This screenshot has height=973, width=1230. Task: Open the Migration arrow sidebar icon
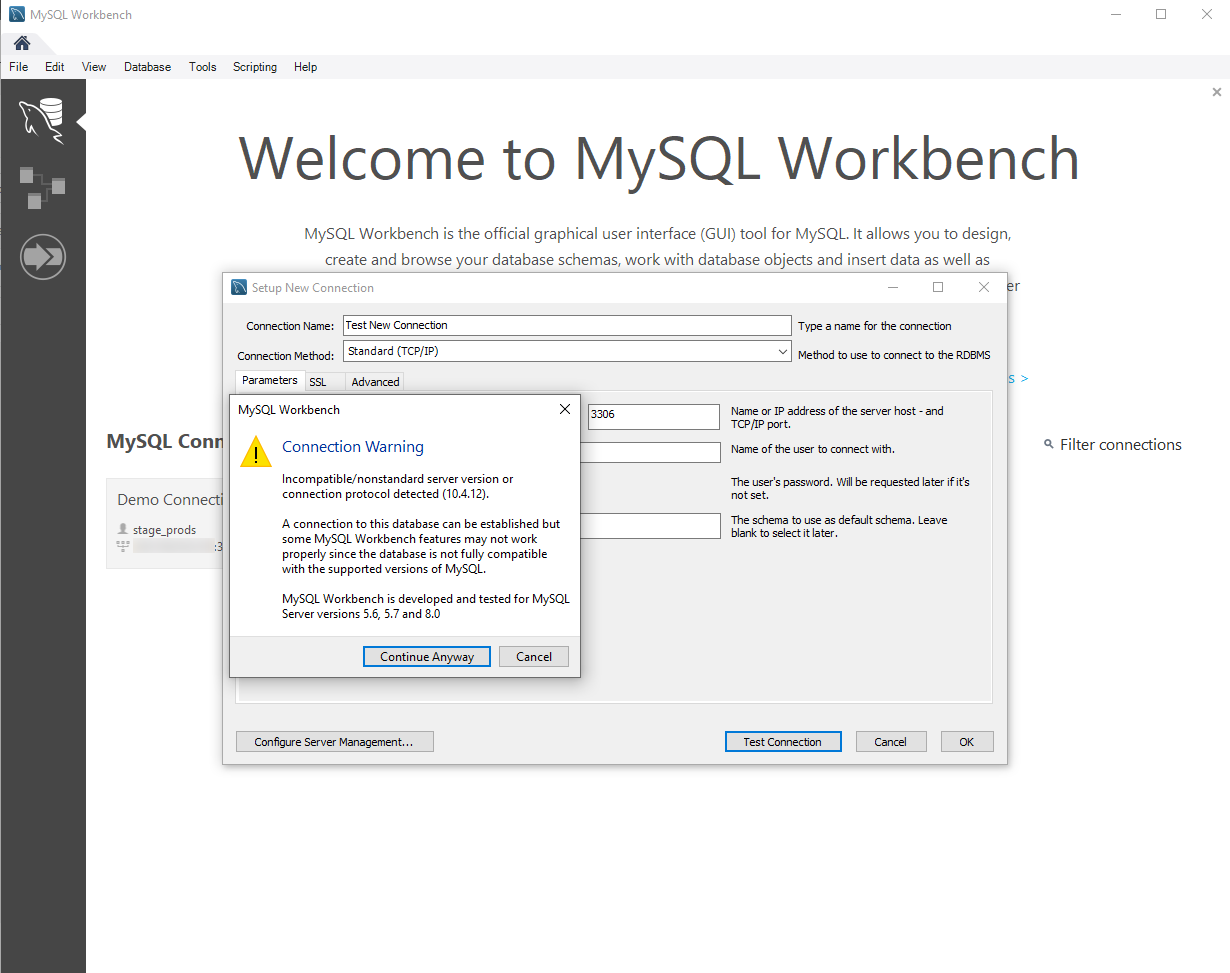tap(42, 257)
